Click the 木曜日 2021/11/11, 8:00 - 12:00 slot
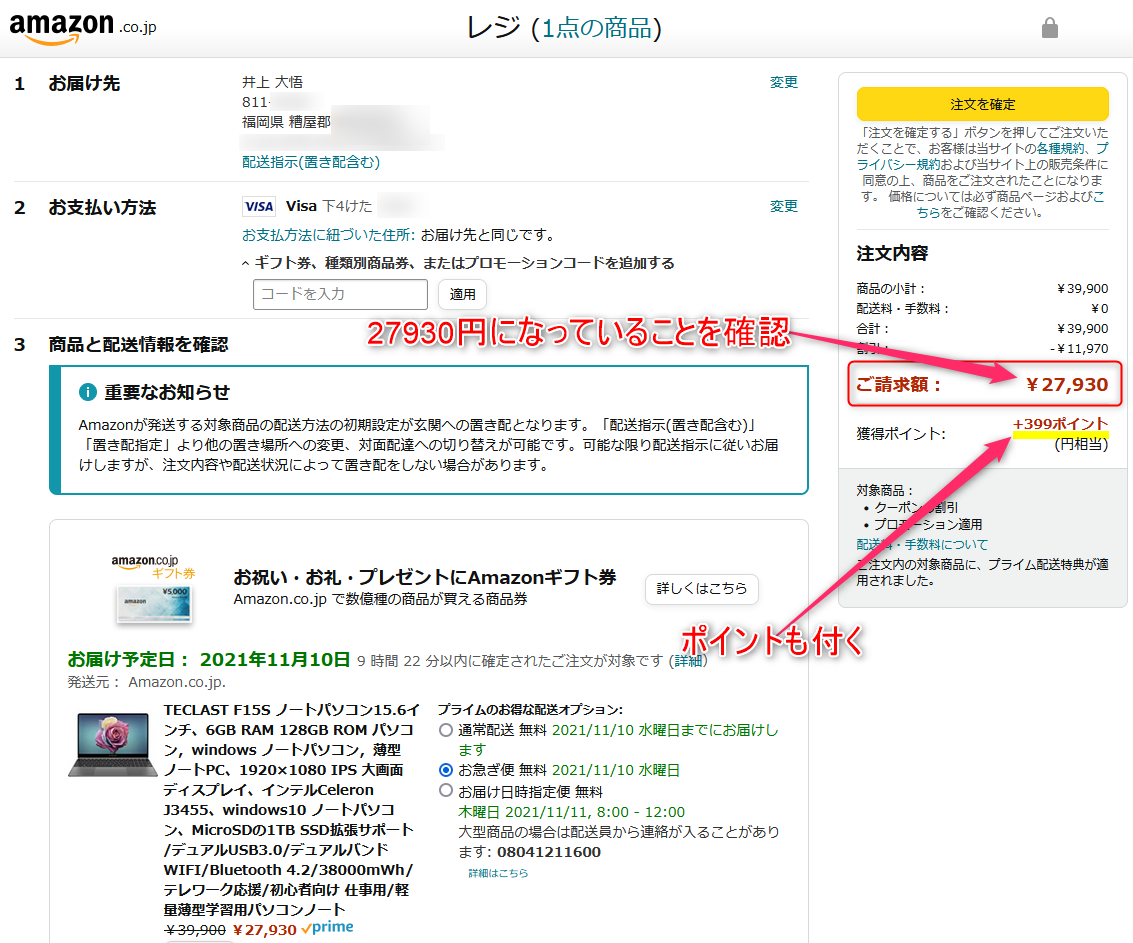The image size is (1133, 943). (571, 812)
